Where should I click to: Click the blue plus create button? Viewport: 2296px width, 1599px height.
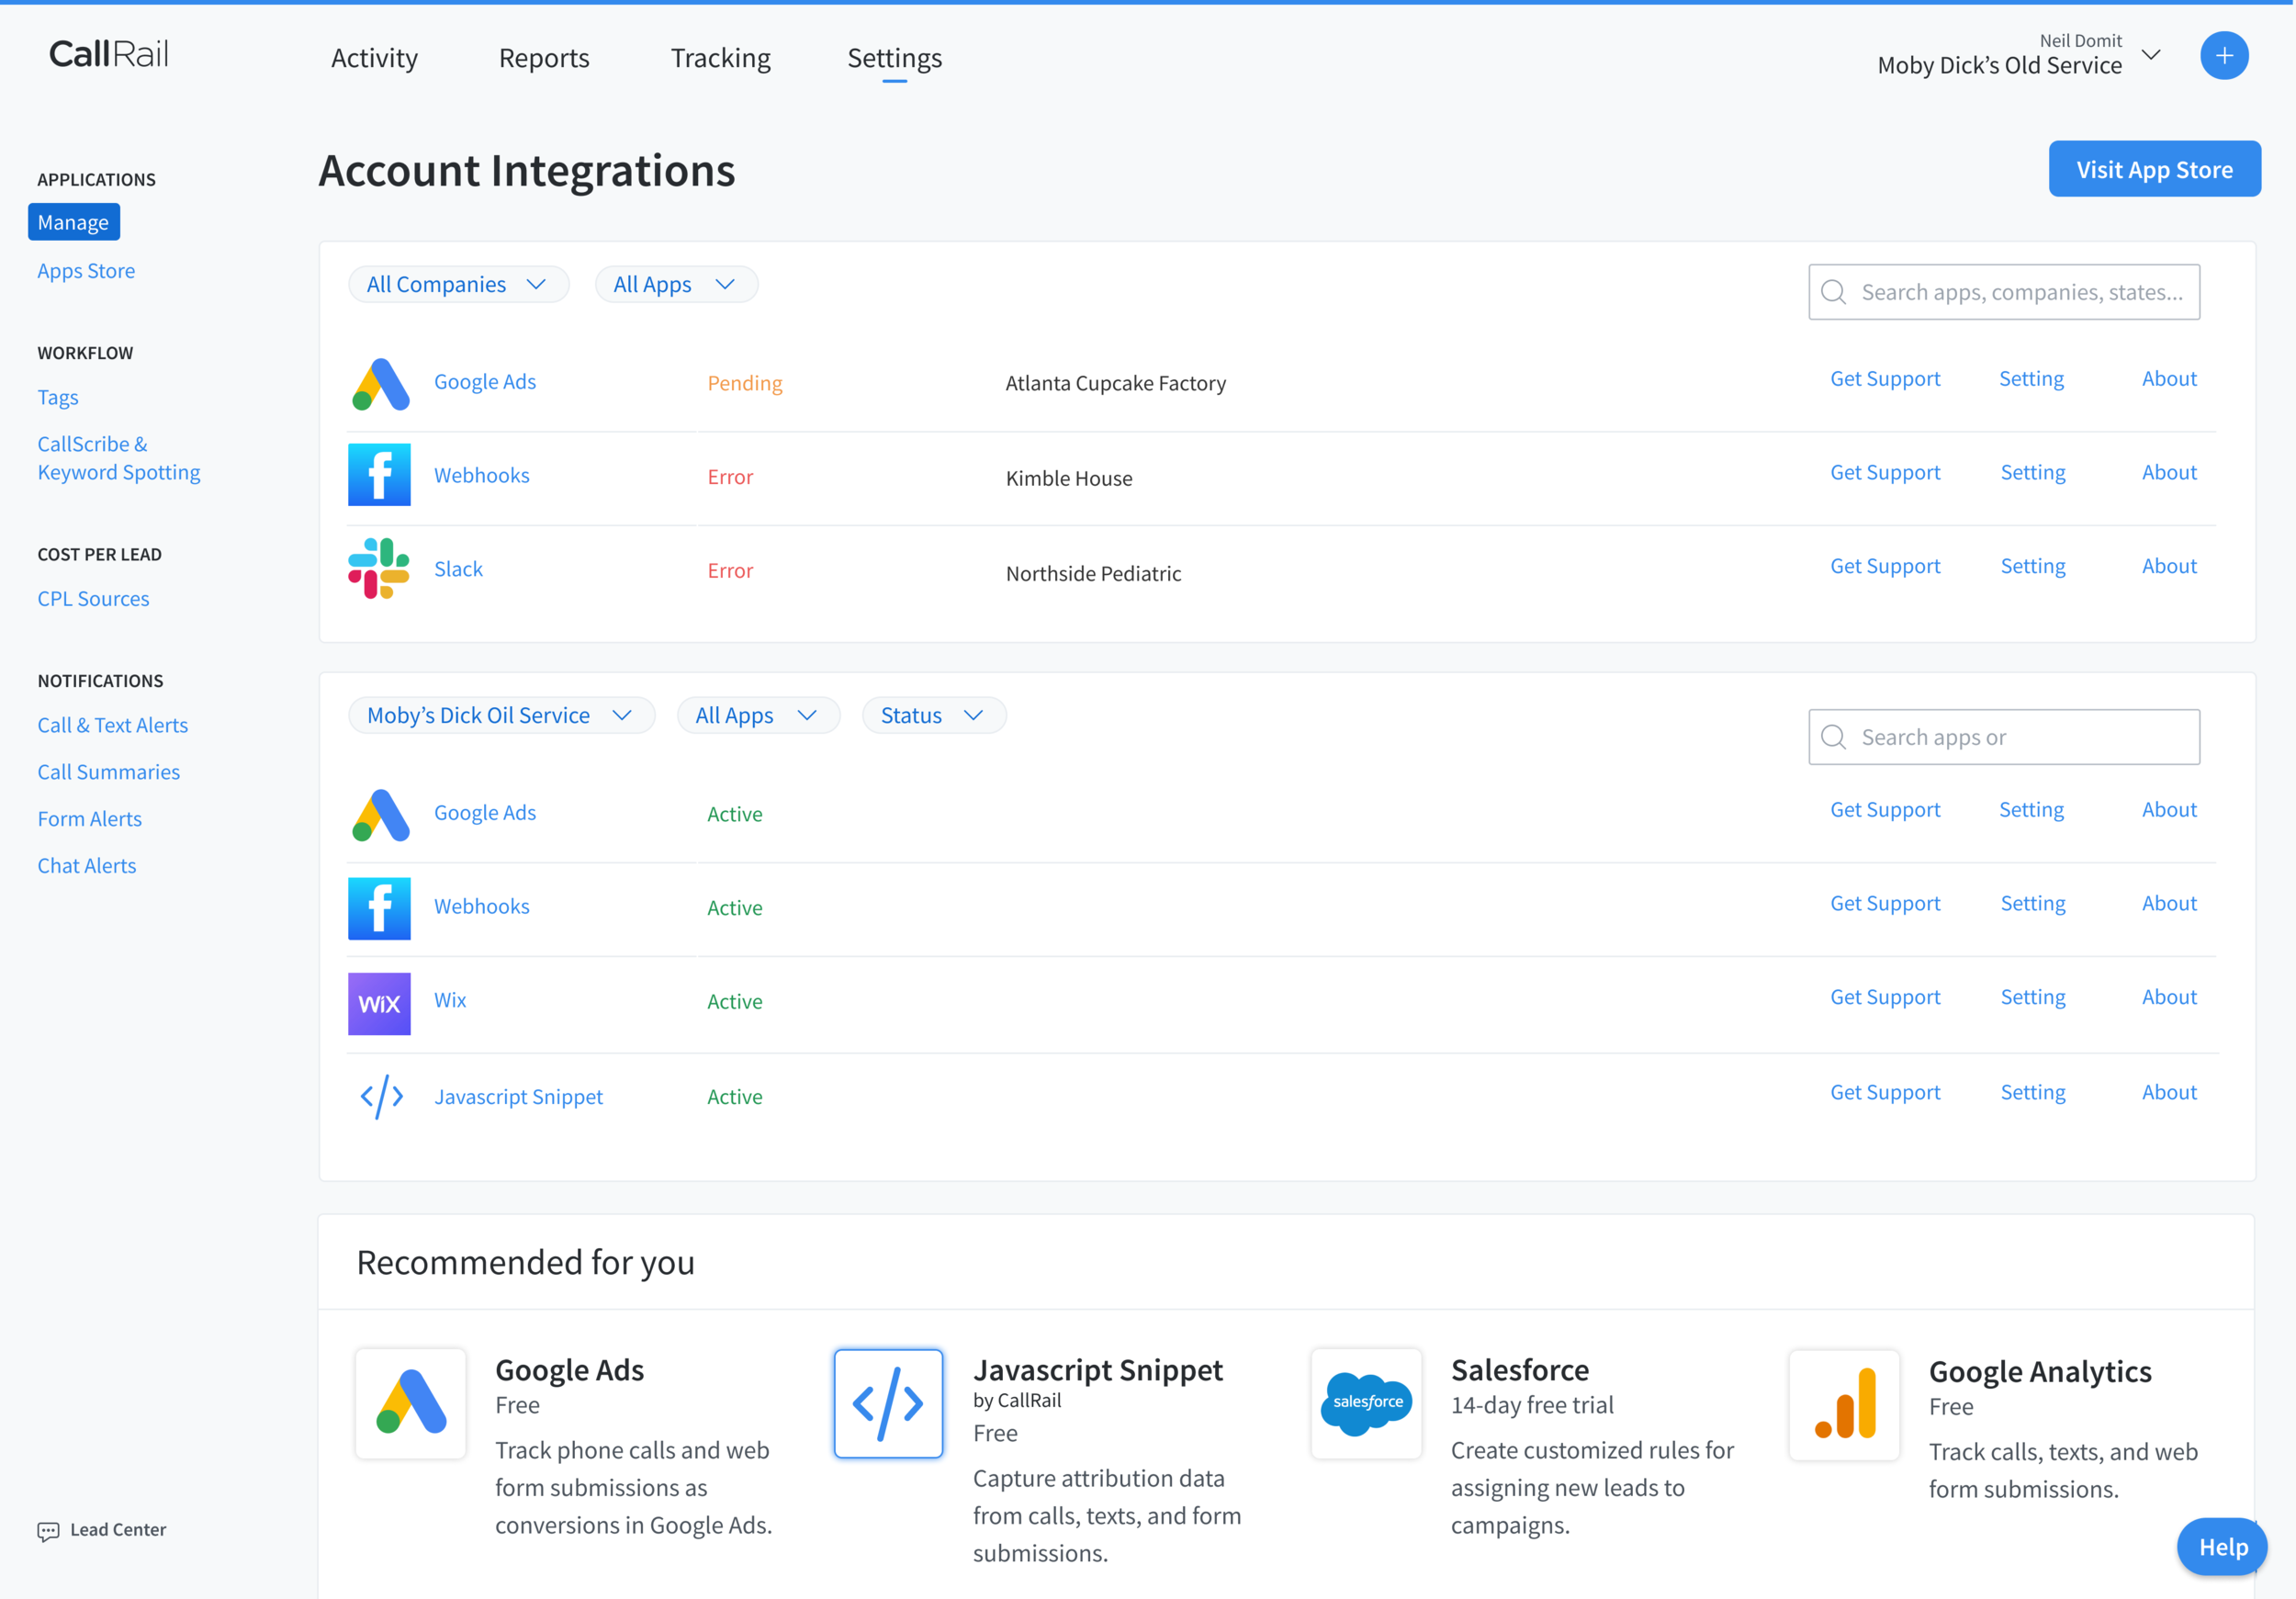click(x=2224, y=56)
